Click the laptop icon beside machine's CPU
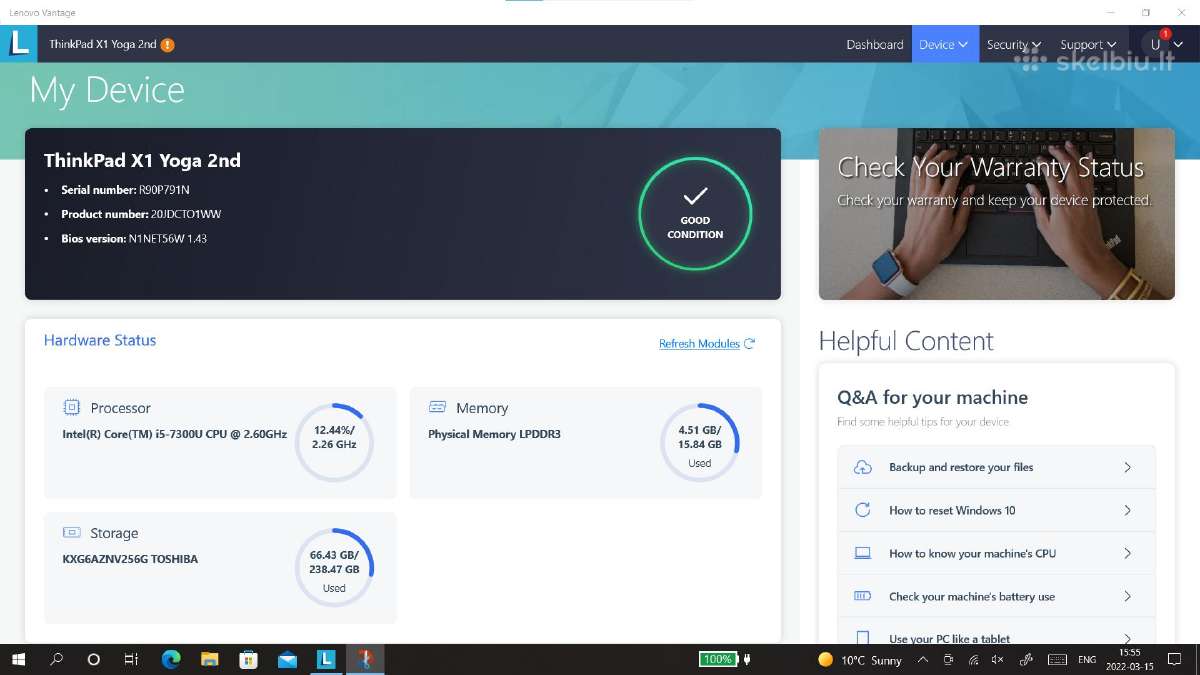1200x675 pixels. (x=862, y=553)
